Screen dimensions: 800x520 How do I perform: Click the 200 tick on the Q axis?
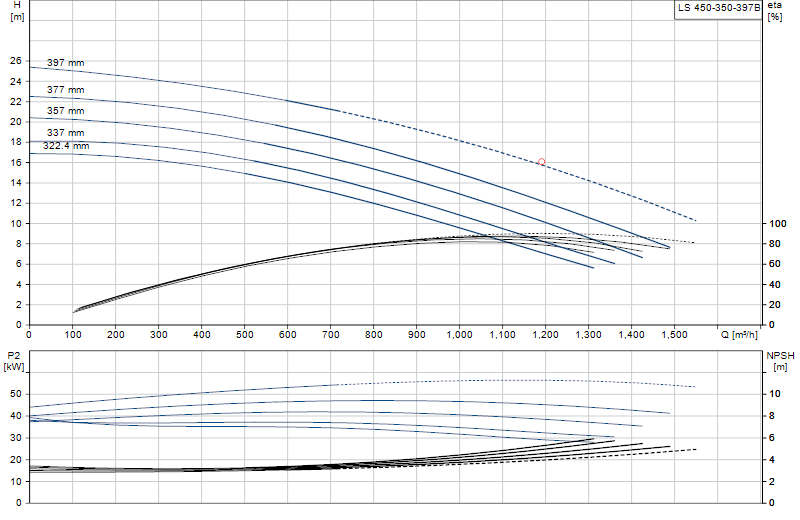click(x=115, y=335)
